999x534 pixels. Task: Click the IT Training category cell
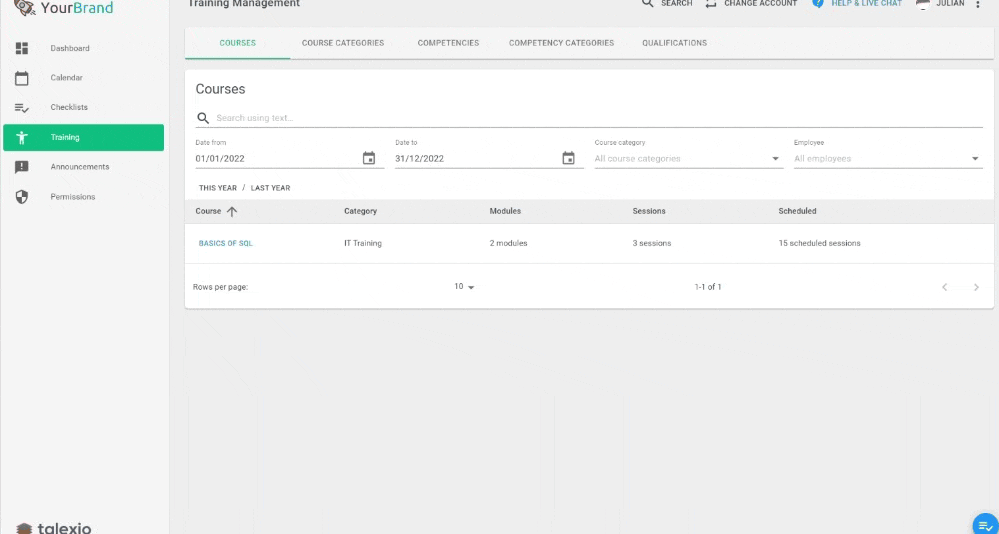pos(363,243)
